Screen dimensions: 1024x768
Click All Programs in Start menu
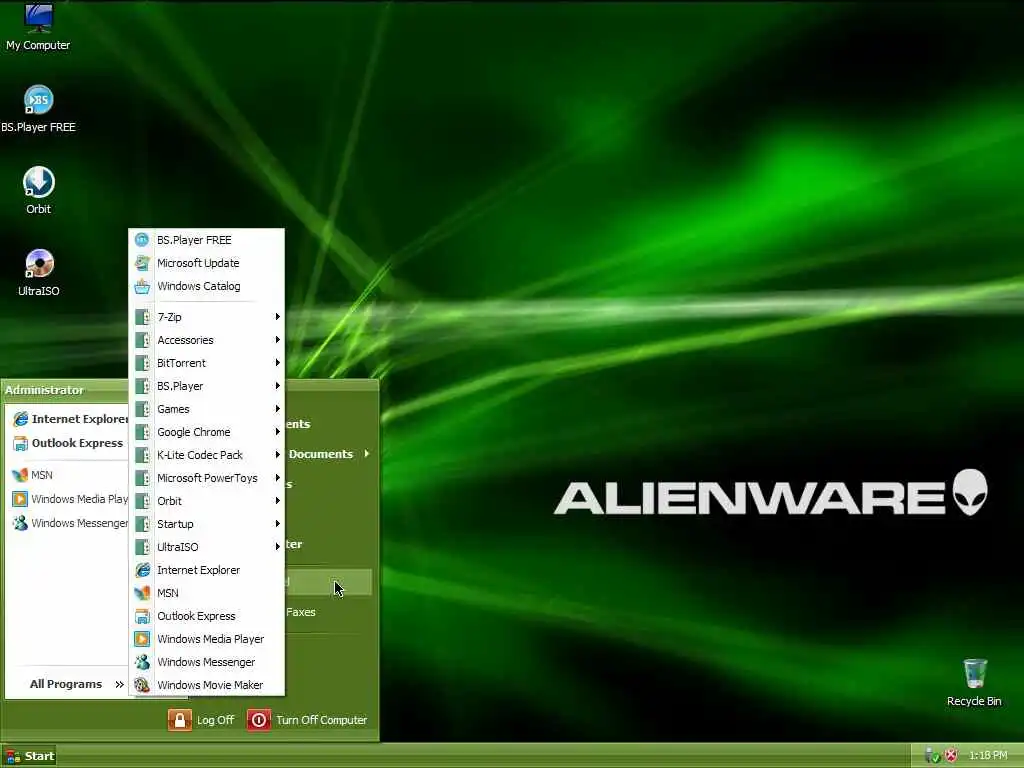tap(76, 684)
